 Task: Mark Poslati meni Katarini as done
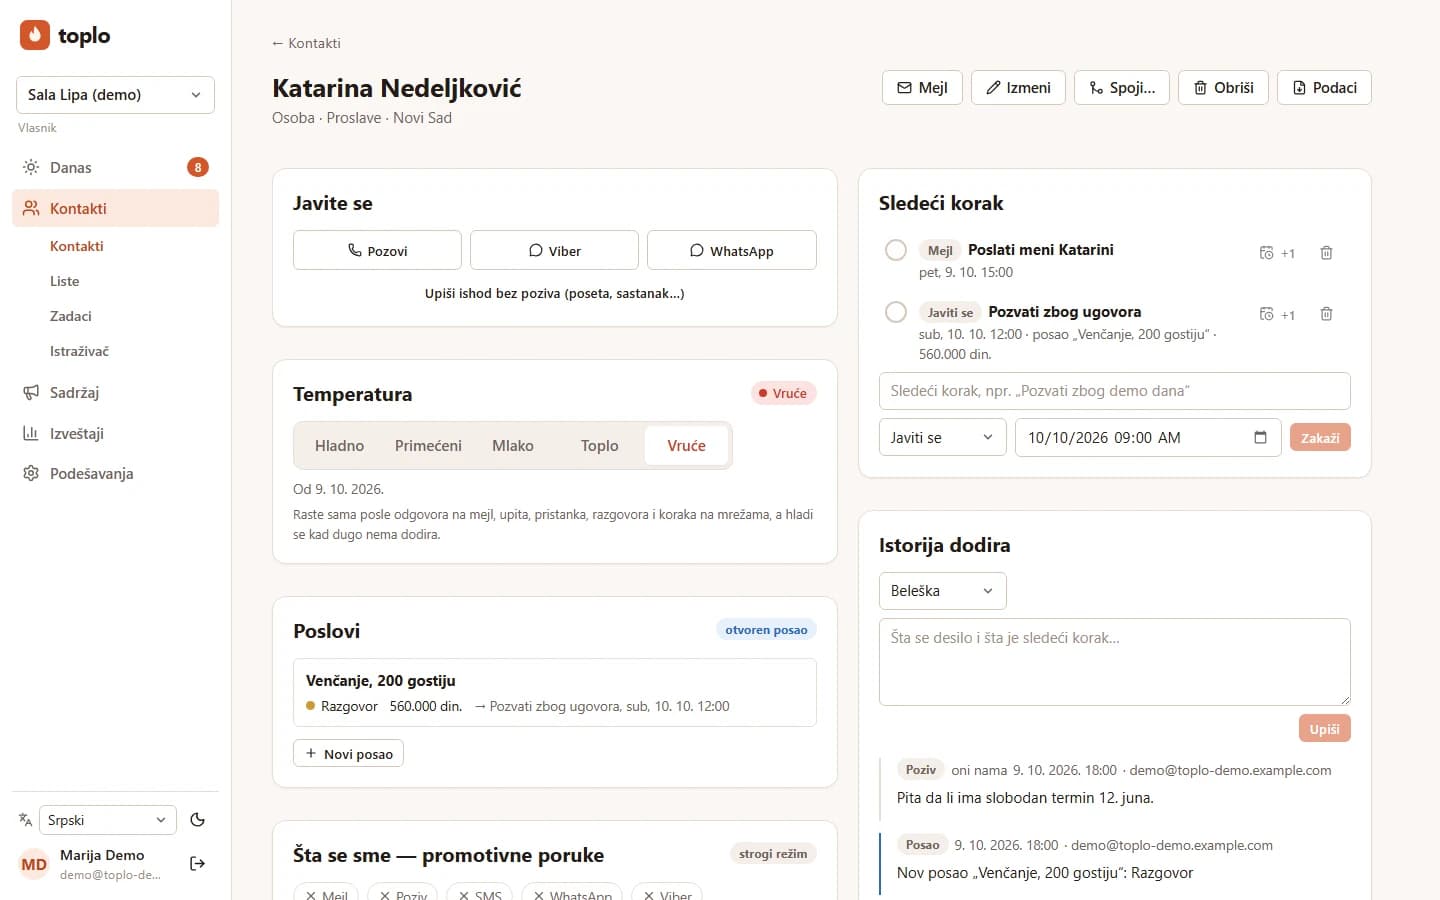pos(896,250)
